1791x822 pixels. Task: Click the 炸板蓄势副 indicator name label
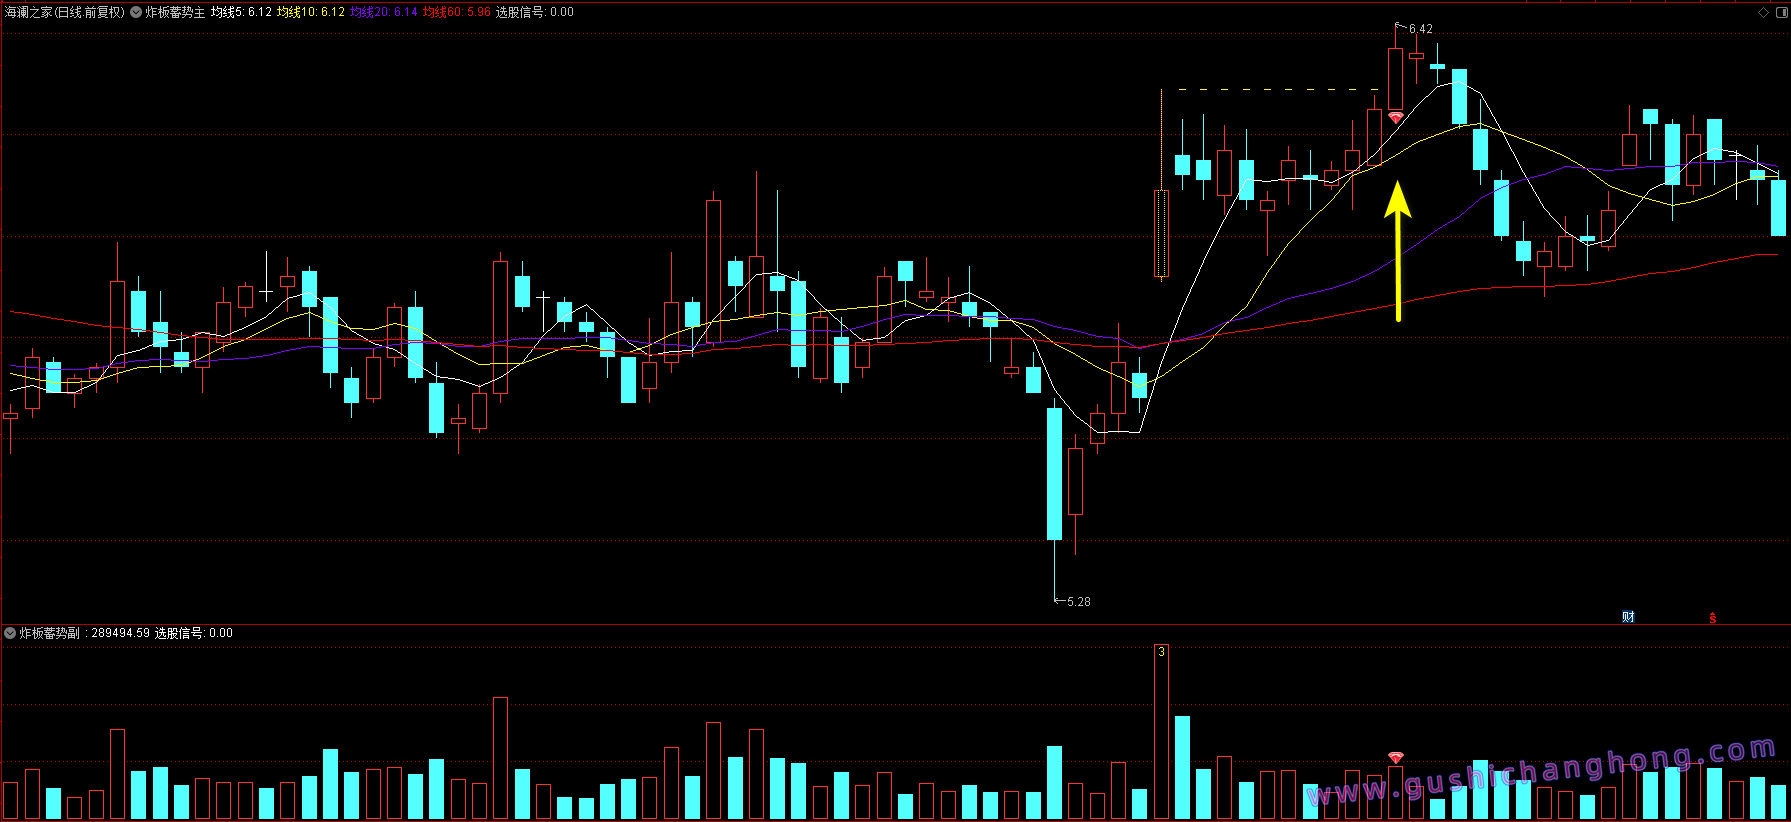49,633
